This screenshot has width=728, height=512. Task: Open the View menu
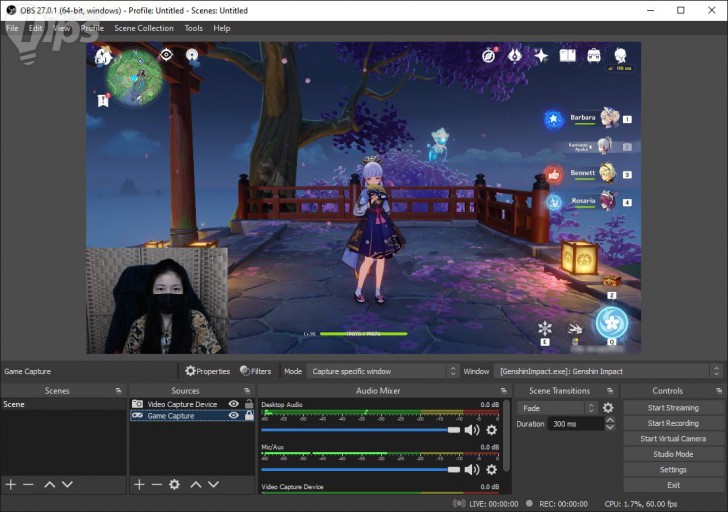tap(61, 28)
